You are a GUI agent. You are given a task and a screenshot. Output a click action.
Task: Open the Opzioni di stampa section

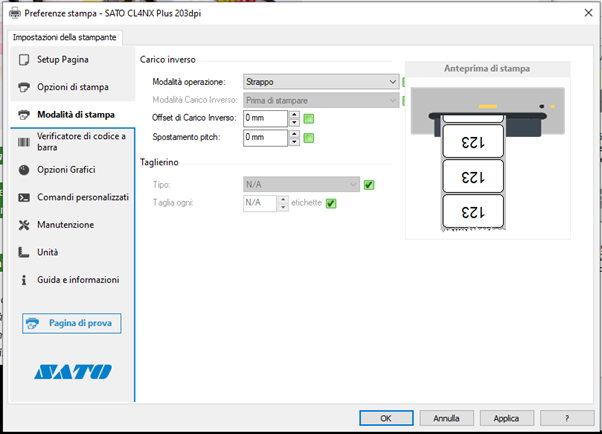[73, 87]
